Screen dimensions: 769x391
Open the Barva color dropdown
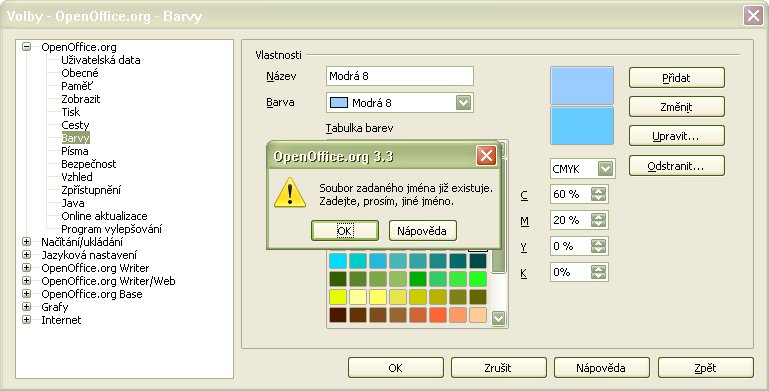coord(463,103)
